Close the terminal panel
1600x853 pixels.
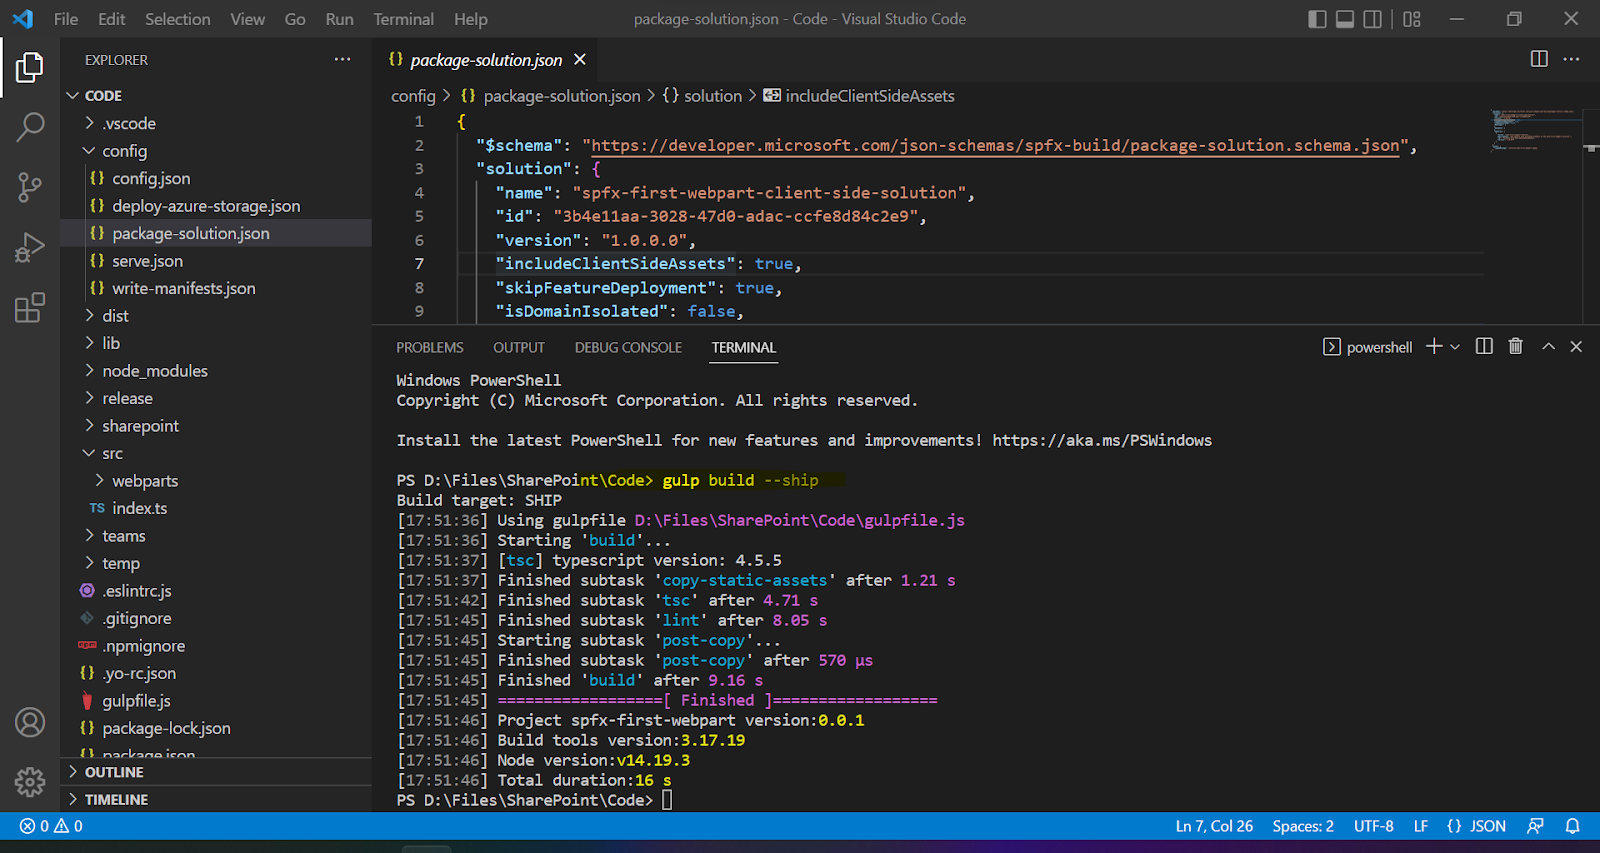coord(1576,346)
